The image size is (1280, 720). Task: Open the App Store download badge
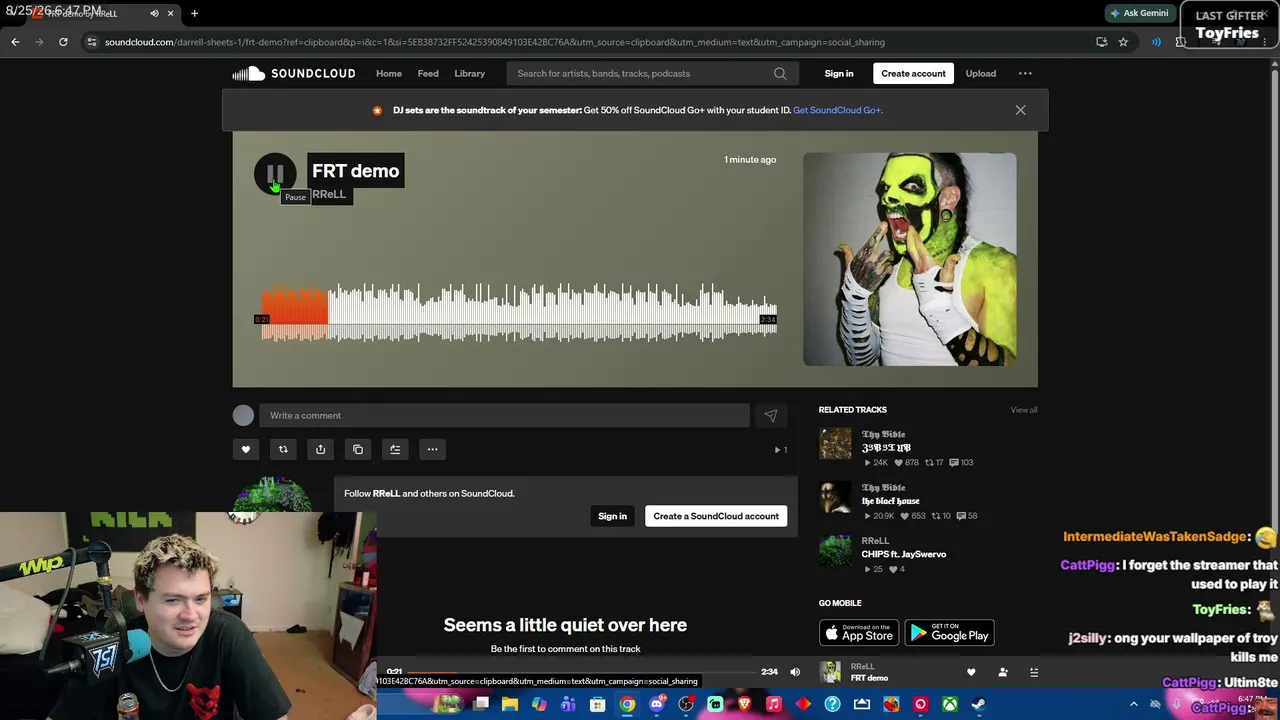click(858, 633)
